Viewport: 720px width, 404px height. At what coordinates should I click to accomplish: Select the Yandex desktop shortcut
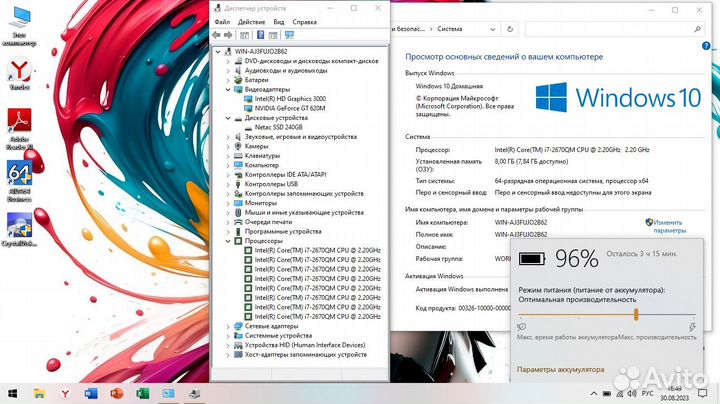coord(19,73)
